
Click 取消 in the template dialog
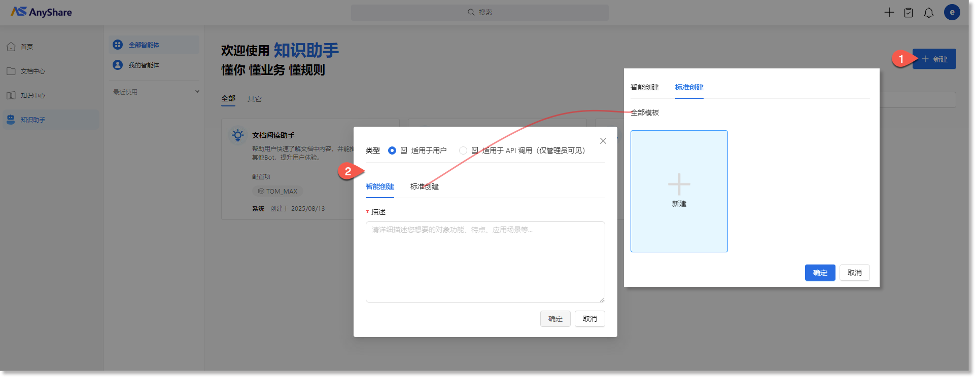click(855, 273)
